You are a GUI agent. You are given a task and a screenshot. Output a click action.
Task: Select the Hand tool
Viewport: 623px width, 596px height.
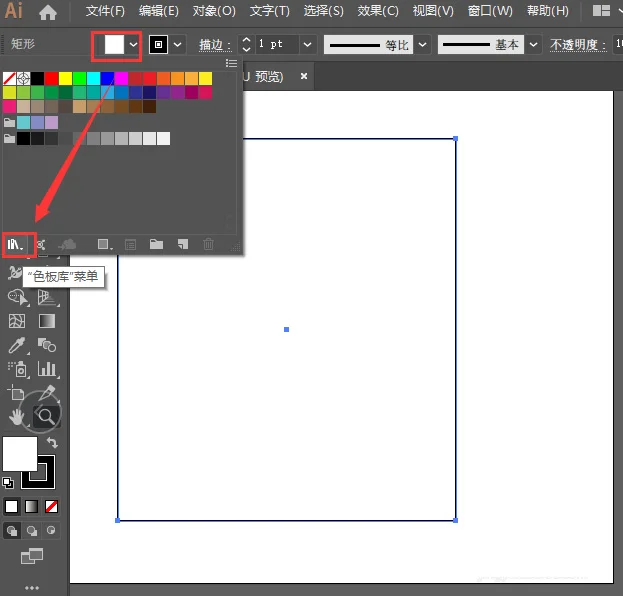[17, 414]
